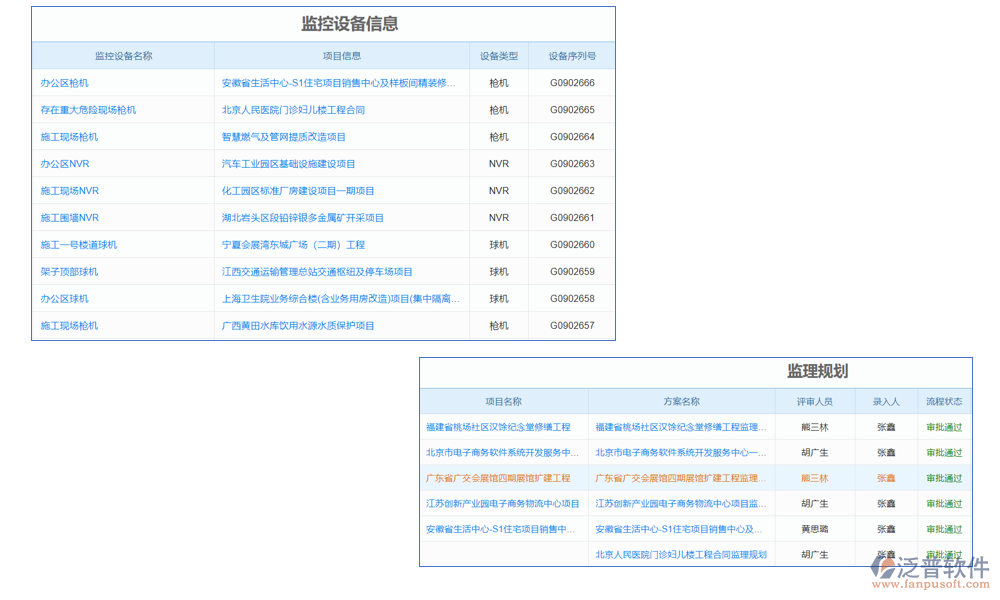Open the 施工围墙NVR device details

pos(64,217)
